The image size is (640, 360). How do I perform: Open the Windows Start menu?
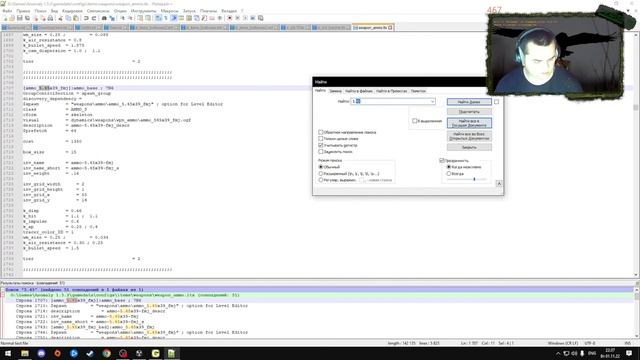pyautogui.click(x=8, y=353)
